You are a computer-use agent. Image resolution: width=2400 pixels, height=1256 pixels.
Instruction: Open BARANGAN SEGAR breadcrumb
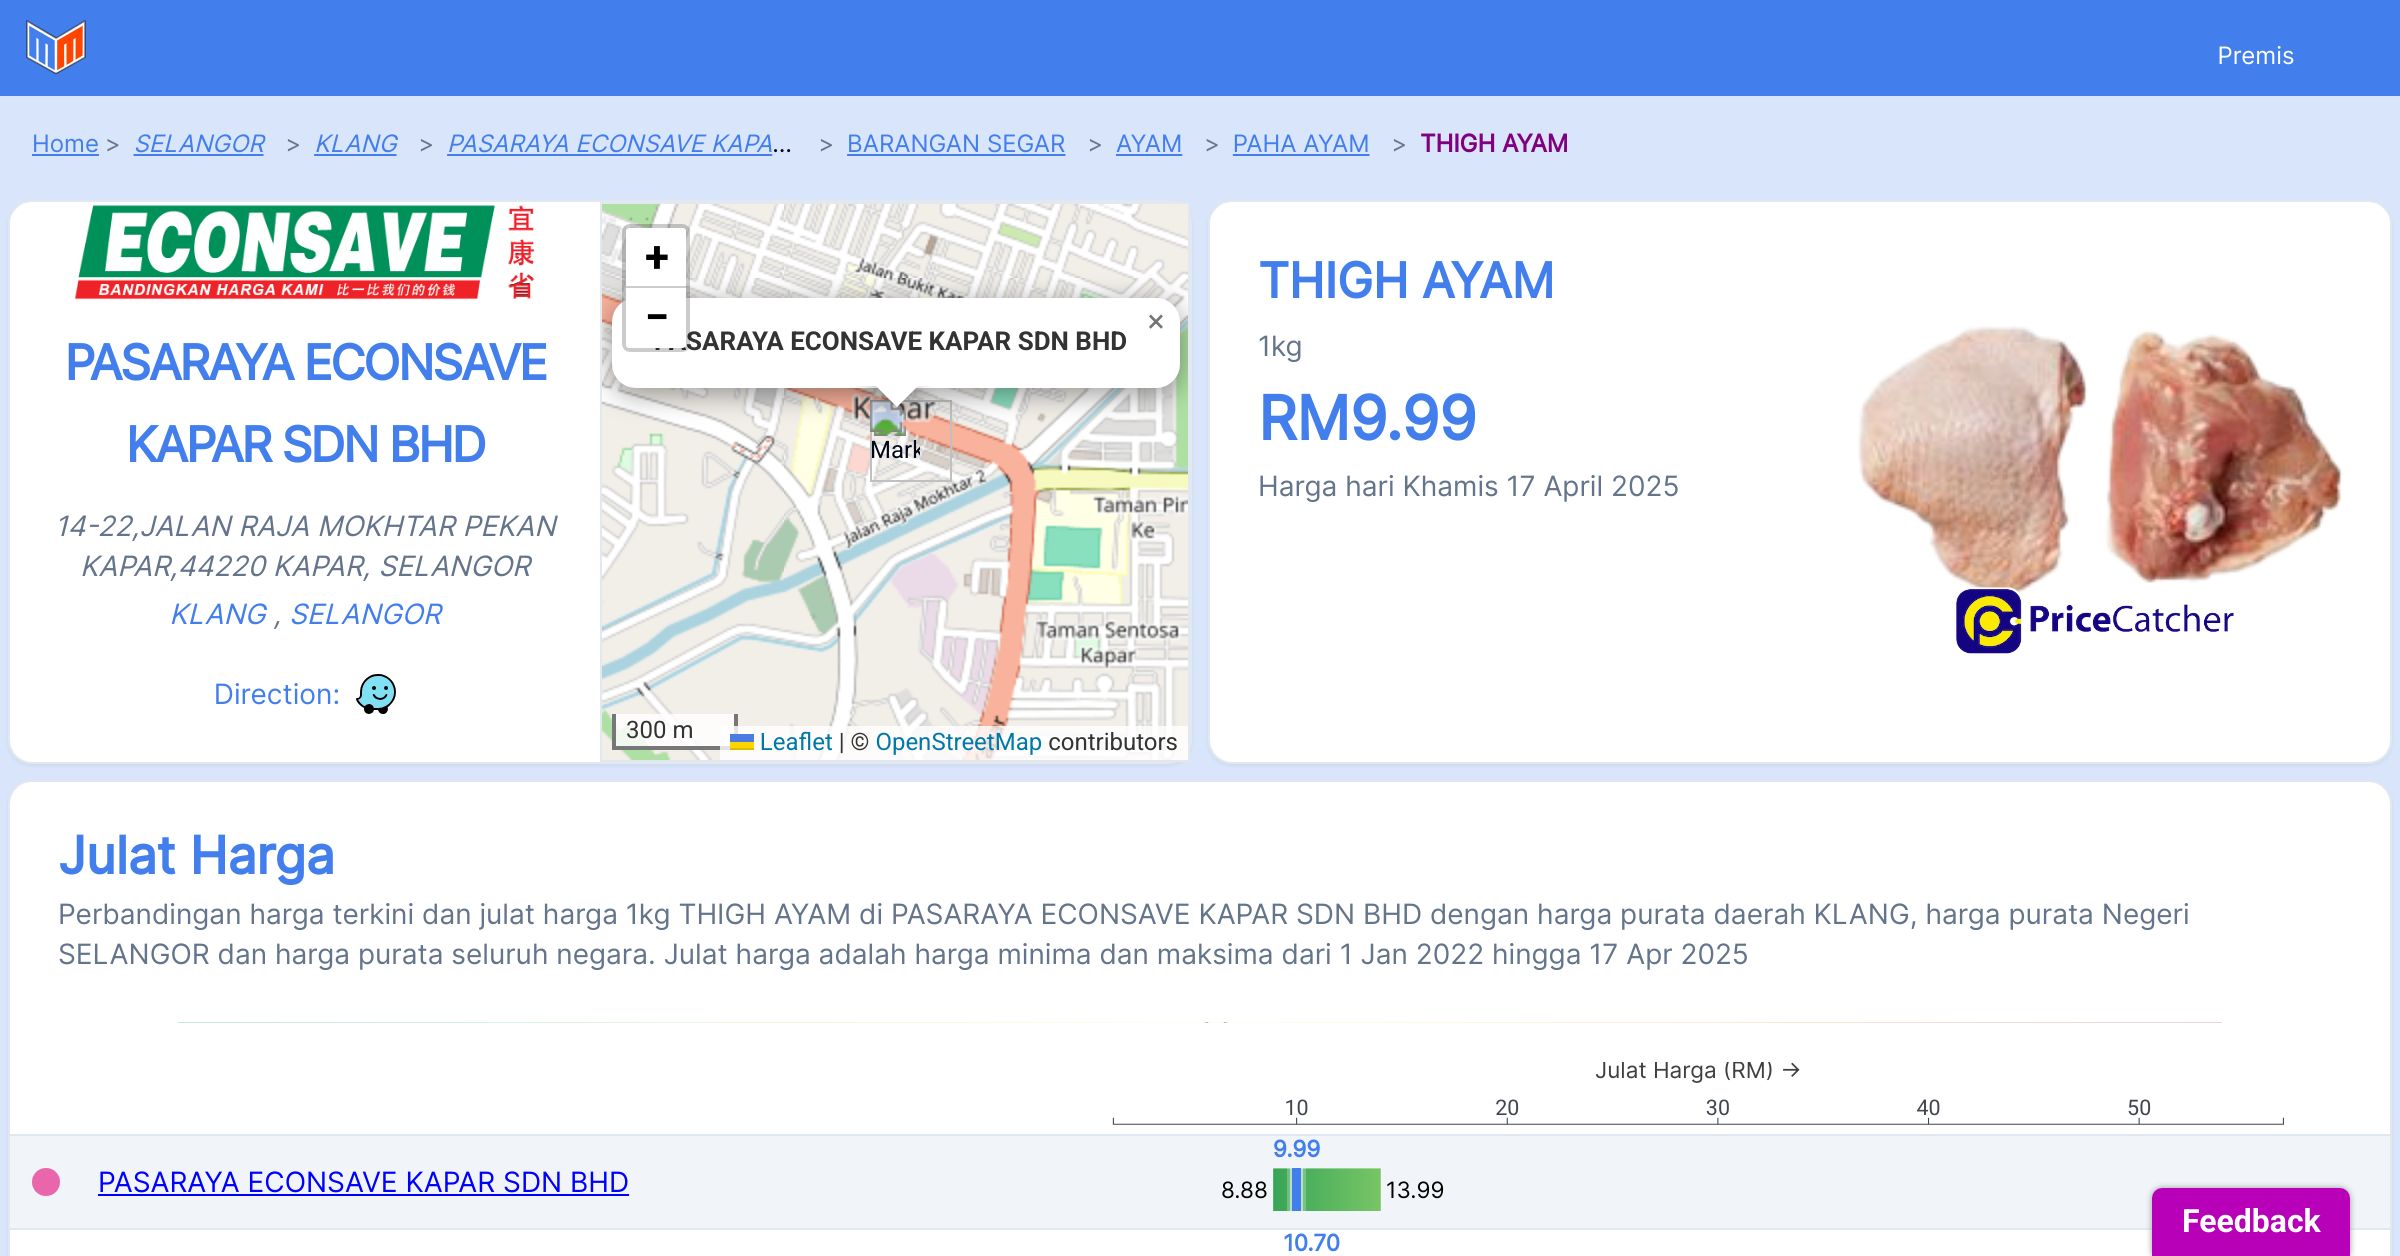coord(956,144)
